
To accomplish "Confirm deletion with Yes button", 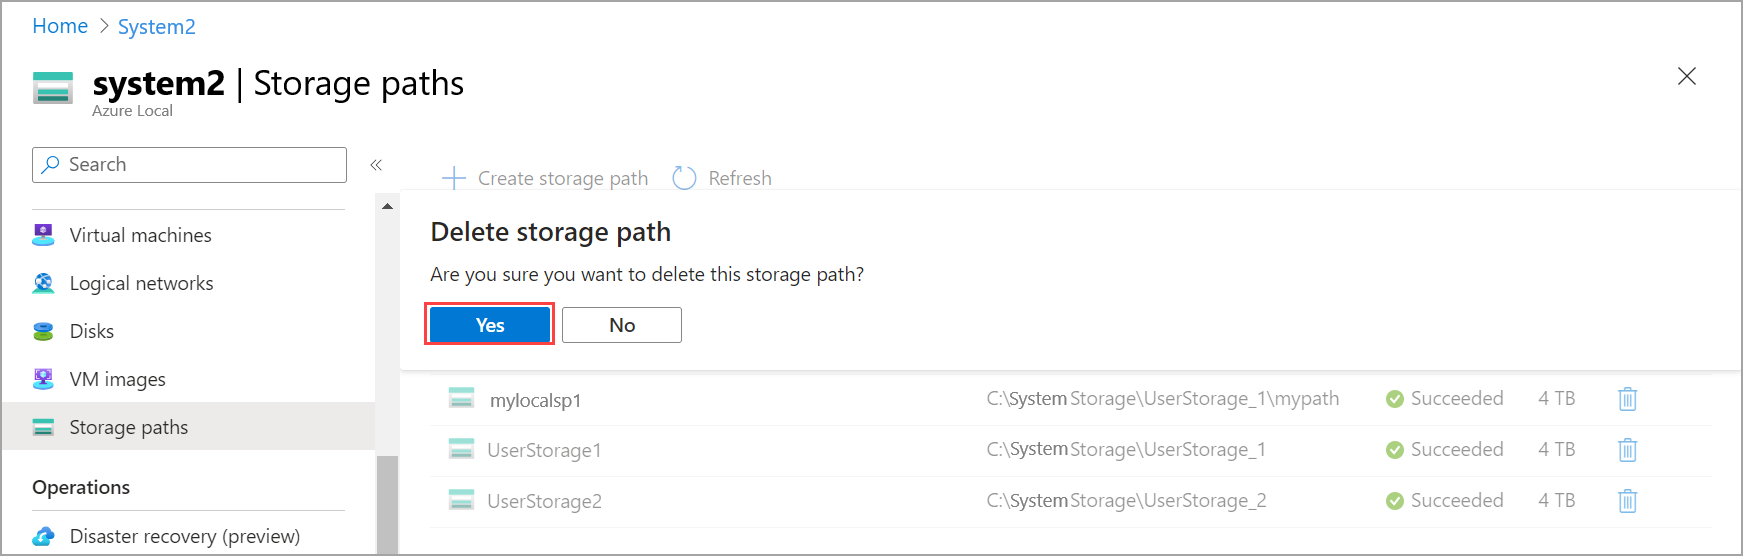I will click(x=490, y=325).
